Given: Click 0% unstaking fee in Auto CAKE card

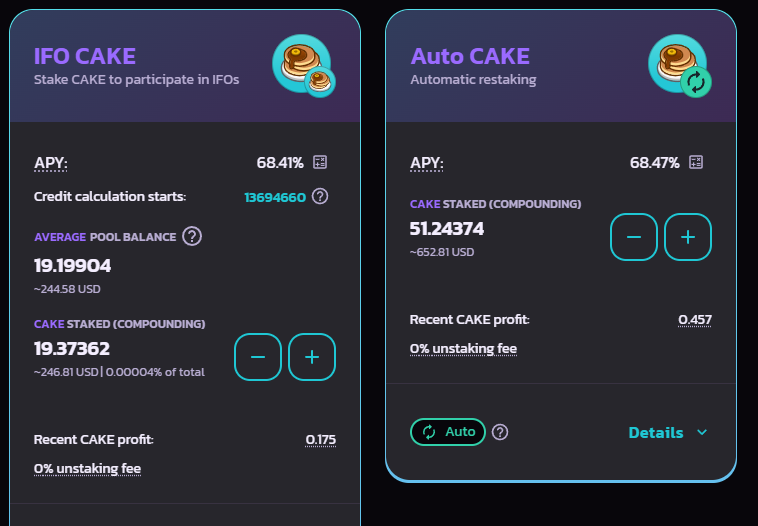Looking at the screenshot, I should (x=463, y=349).
